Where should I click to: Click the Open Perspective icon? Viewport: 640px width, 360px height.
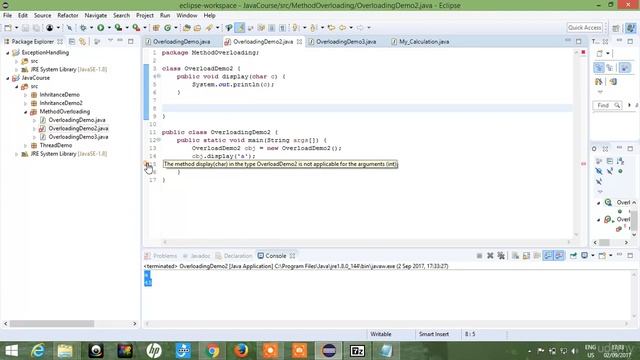[616, 28]
